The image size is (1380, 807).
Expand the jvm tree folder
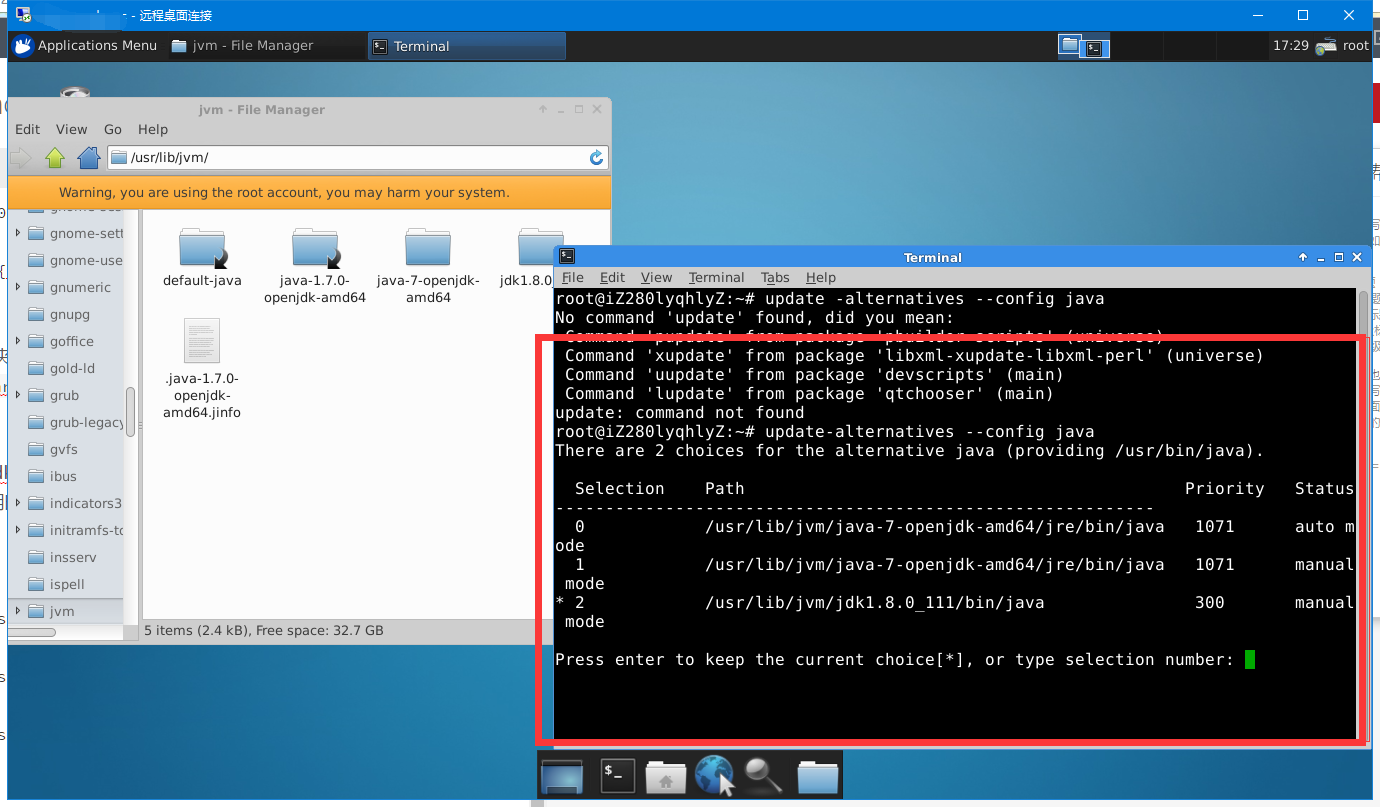coord(18,611)
